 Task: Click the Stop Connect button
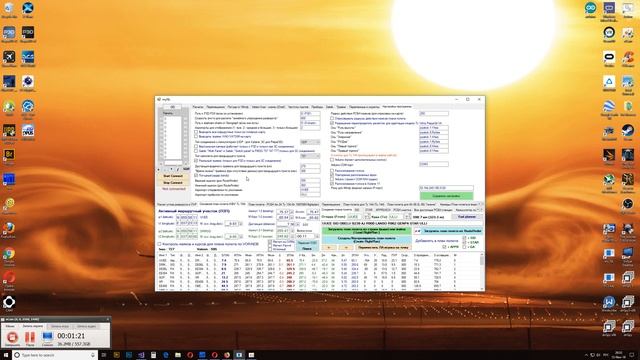173,182
